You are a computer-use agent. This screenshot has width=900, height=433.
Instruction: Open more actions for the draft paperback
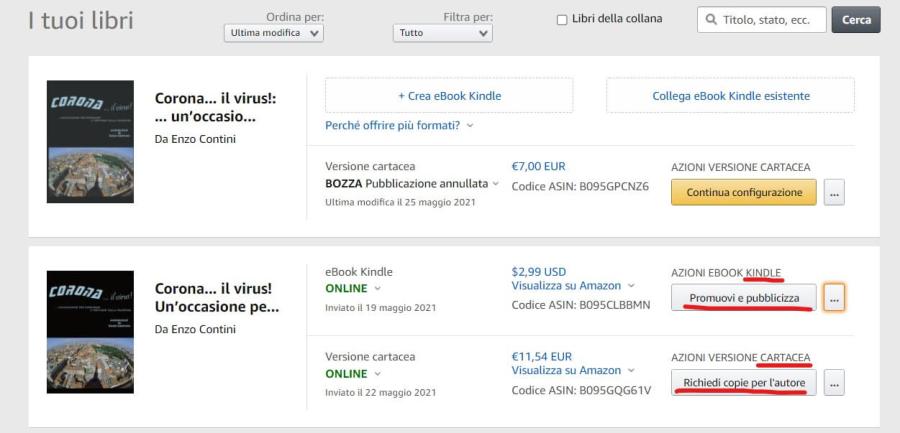point(835,192)
